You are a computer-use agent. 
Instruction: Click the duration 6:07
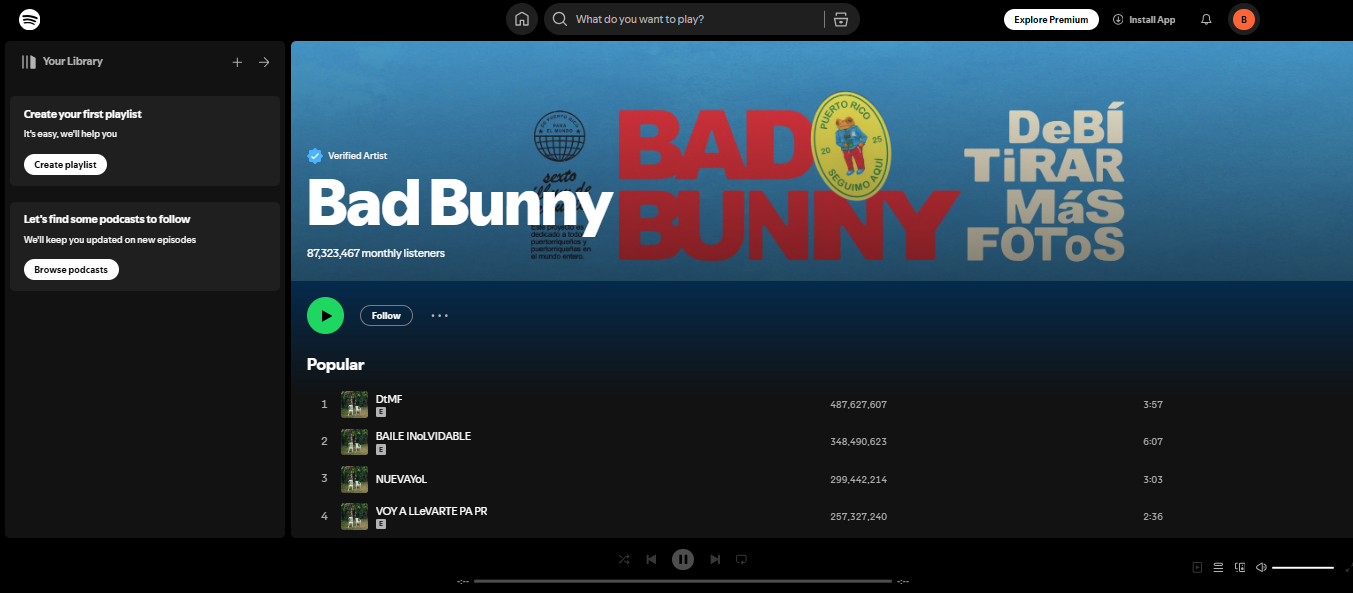click(1153, 442)
